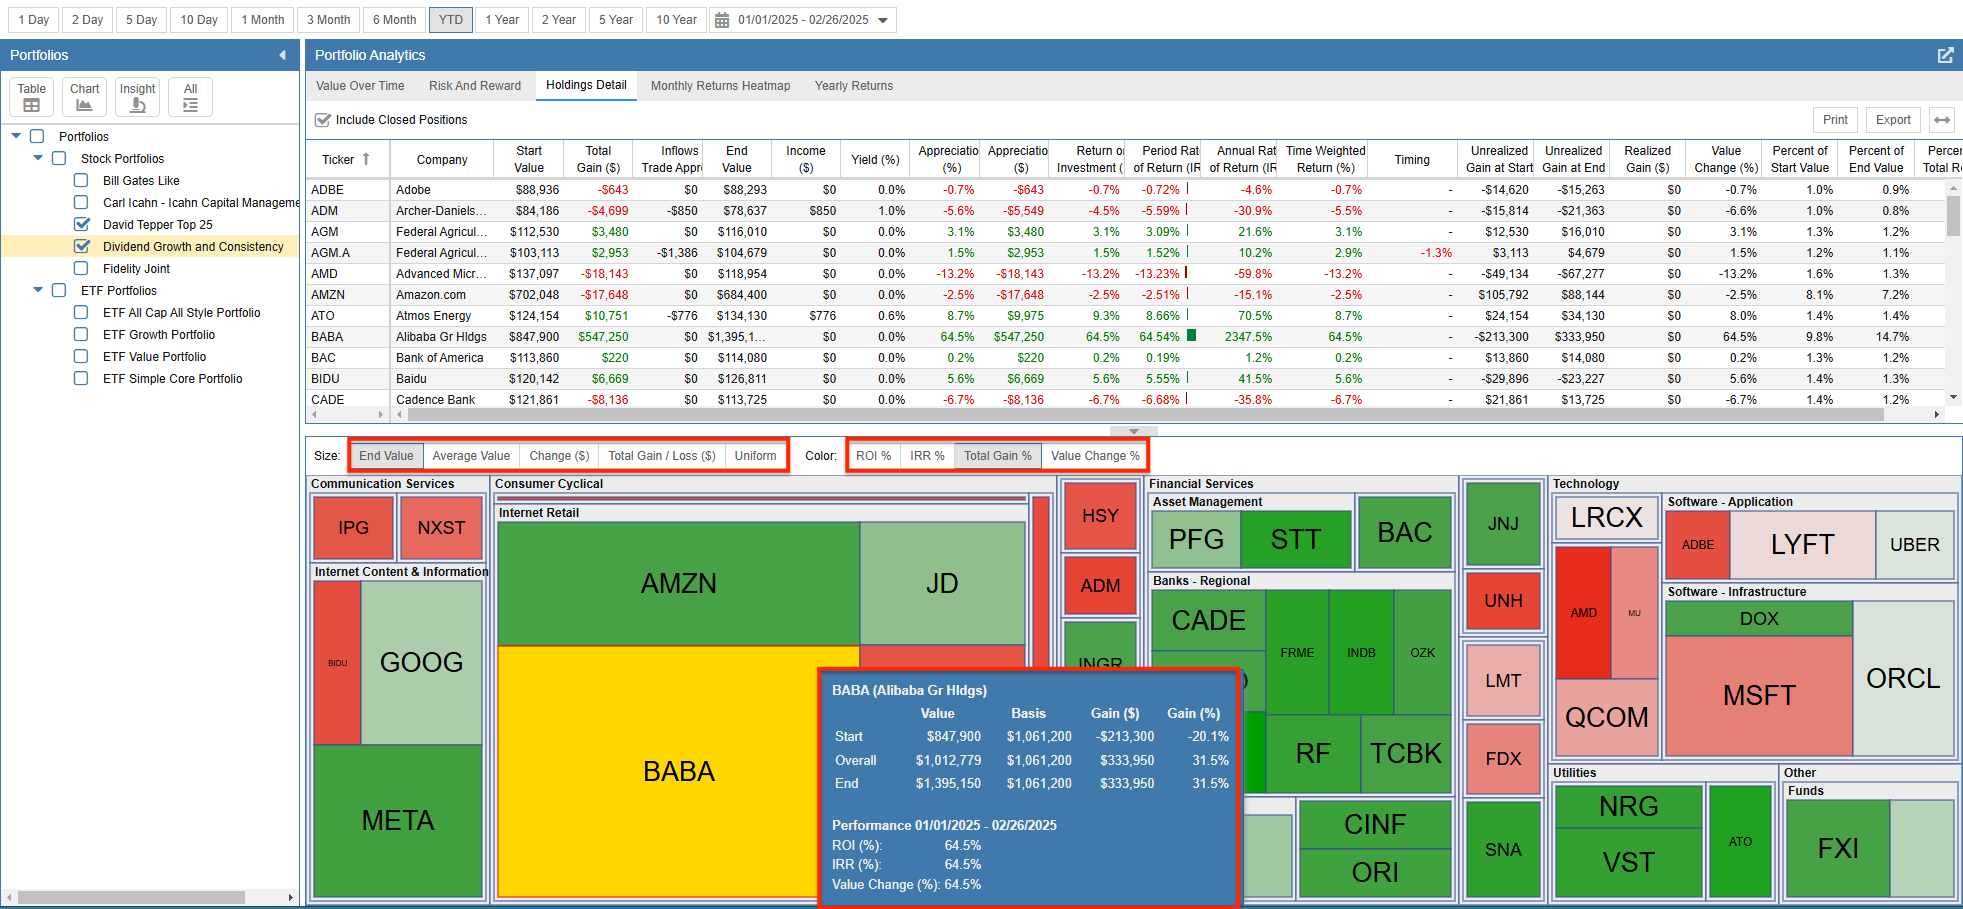Select the All view icon
This screenshot has width=1963, height=909.
pos(190,97)
